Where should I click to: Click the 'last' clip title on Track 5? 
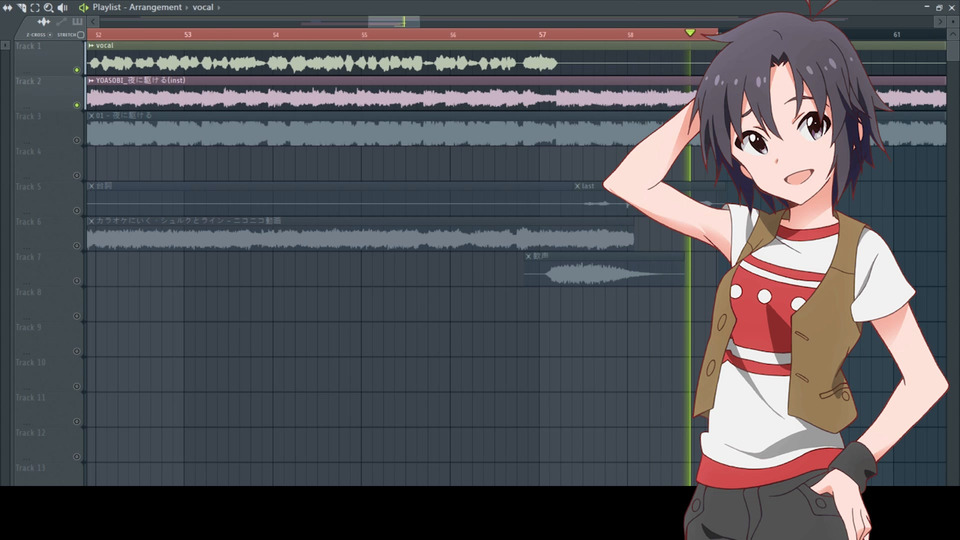point(588,186)
